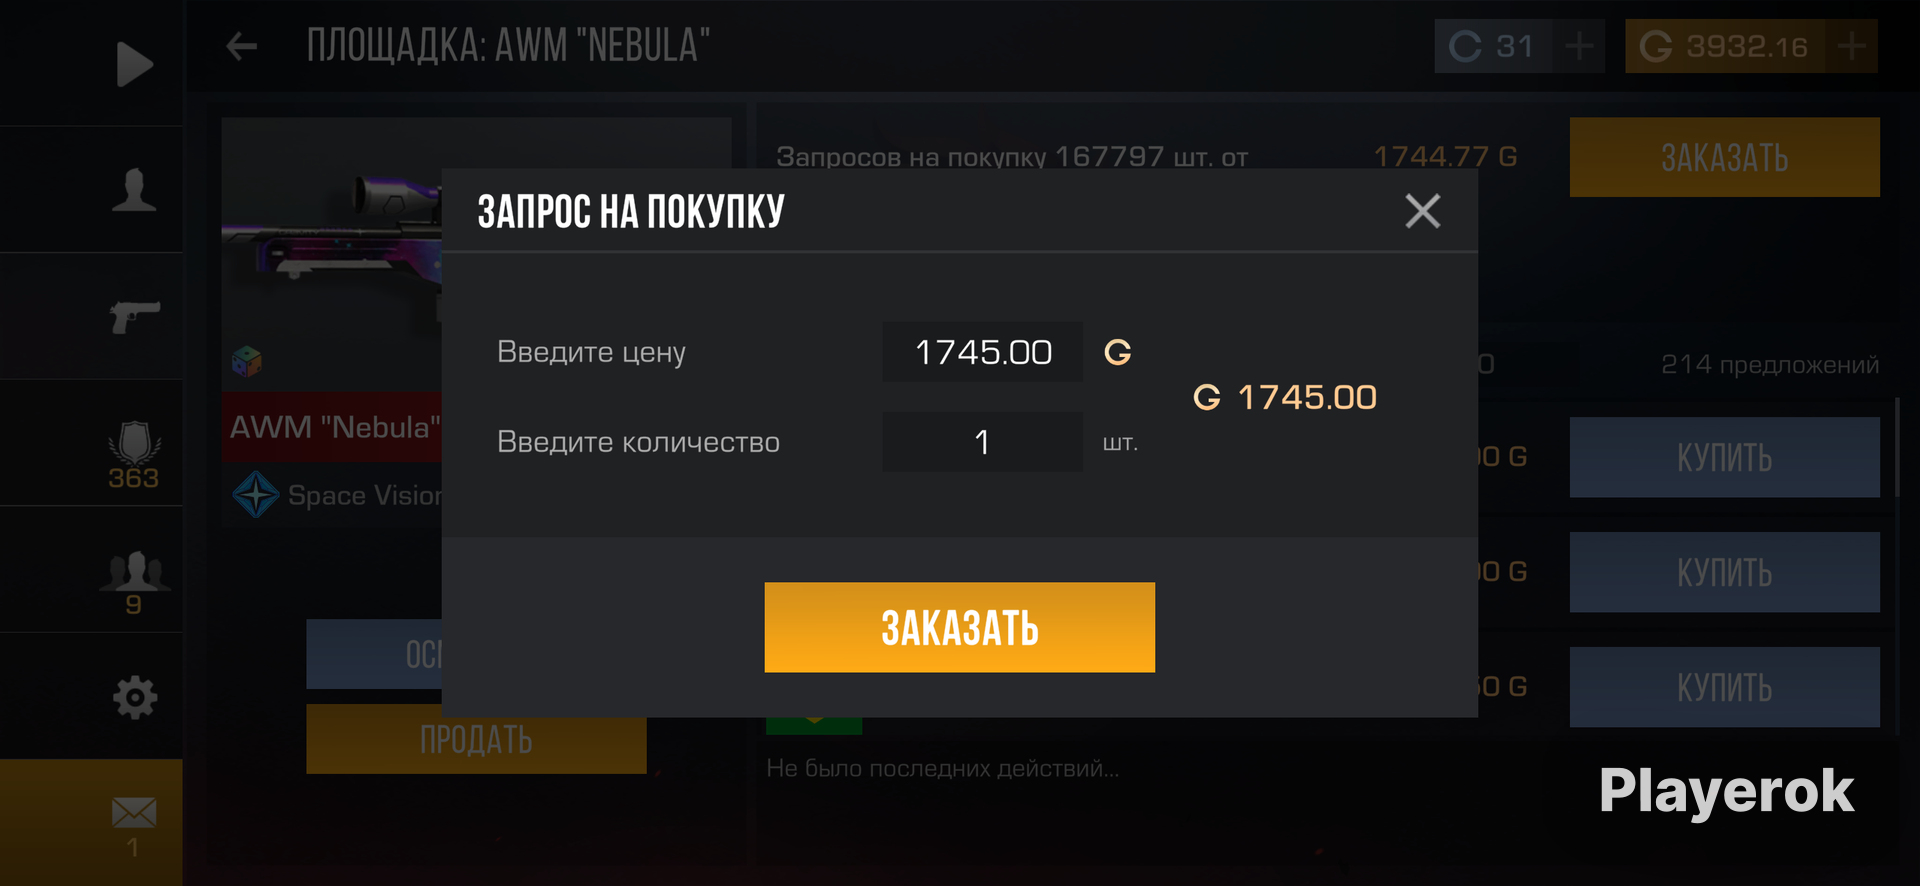
Task: Click the top-right ЗАКАЗАТЬ button
Action: pos(1724,157)
